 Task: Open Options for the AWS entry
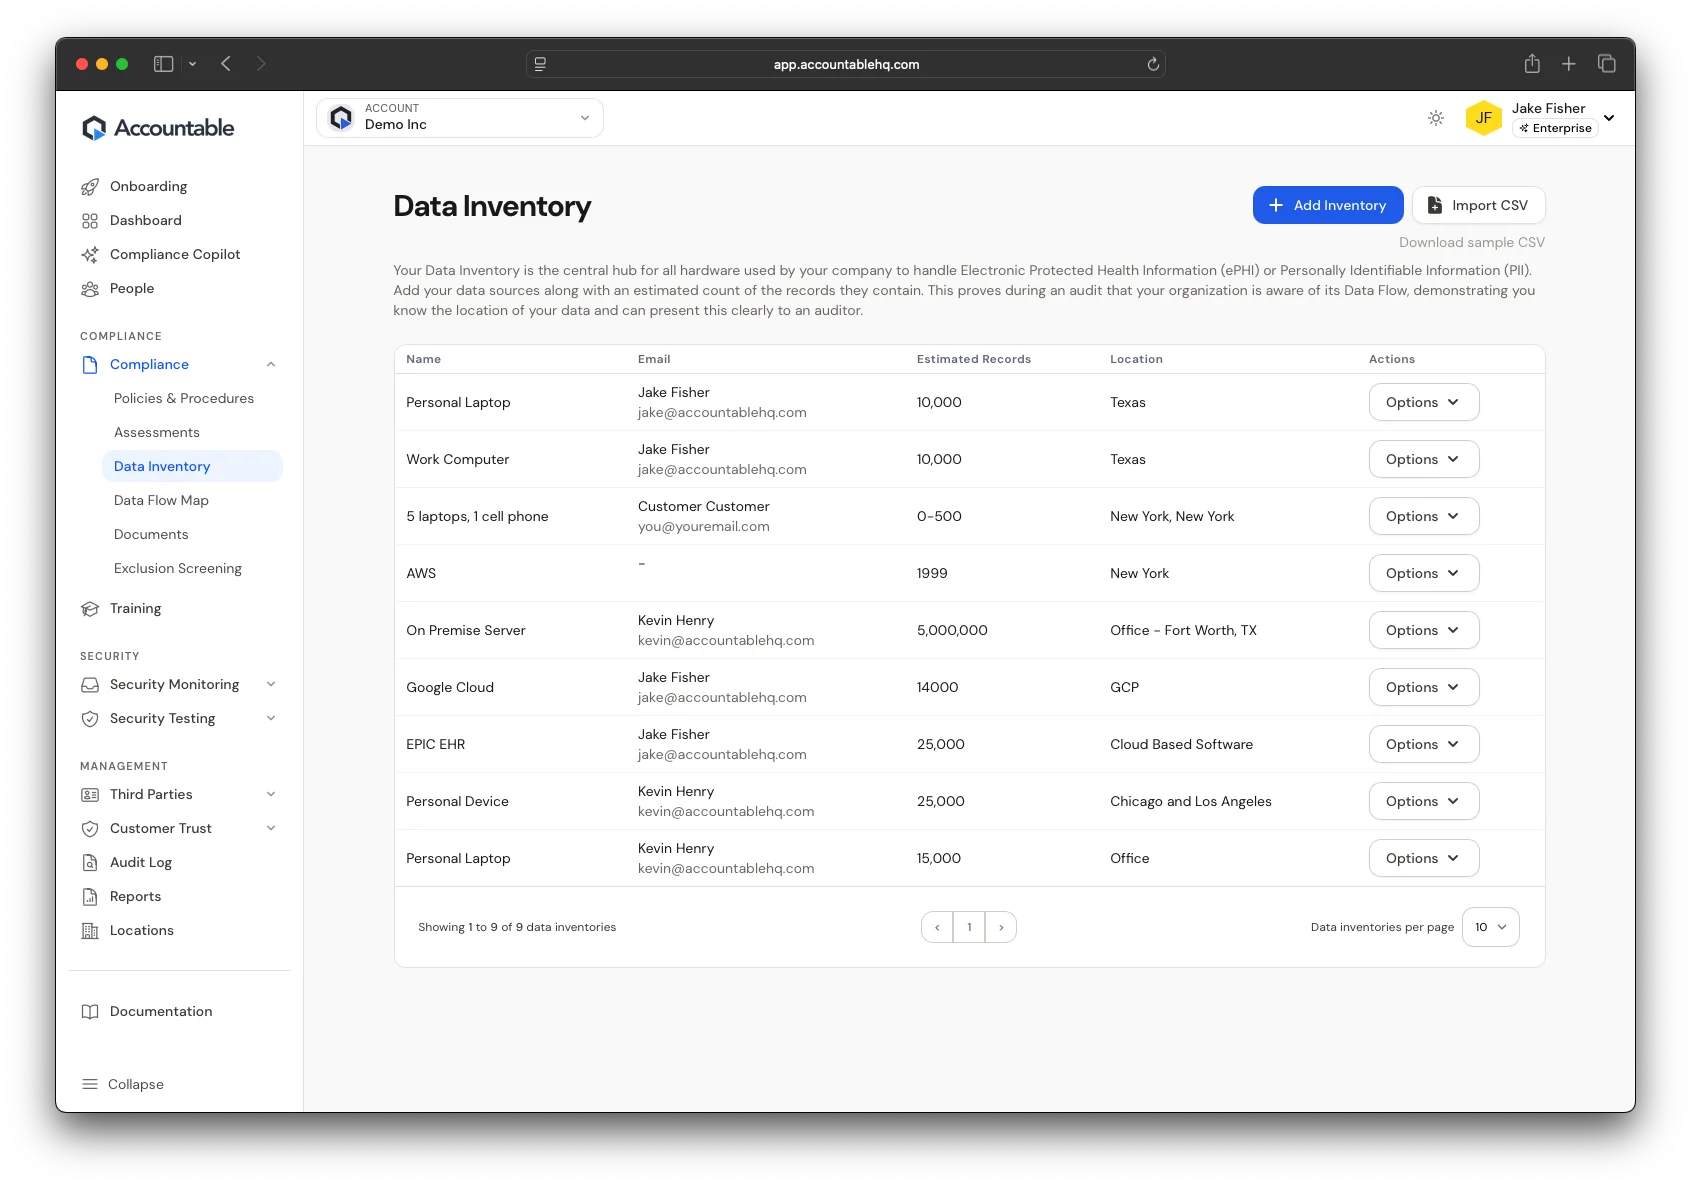[x=1423, y=573]
